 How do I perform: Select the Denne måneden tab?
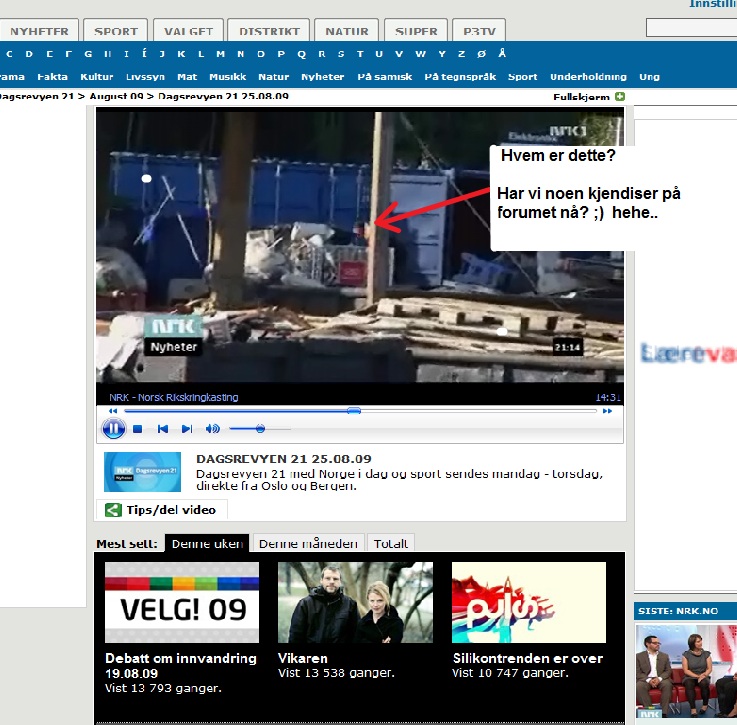point(308,544)
